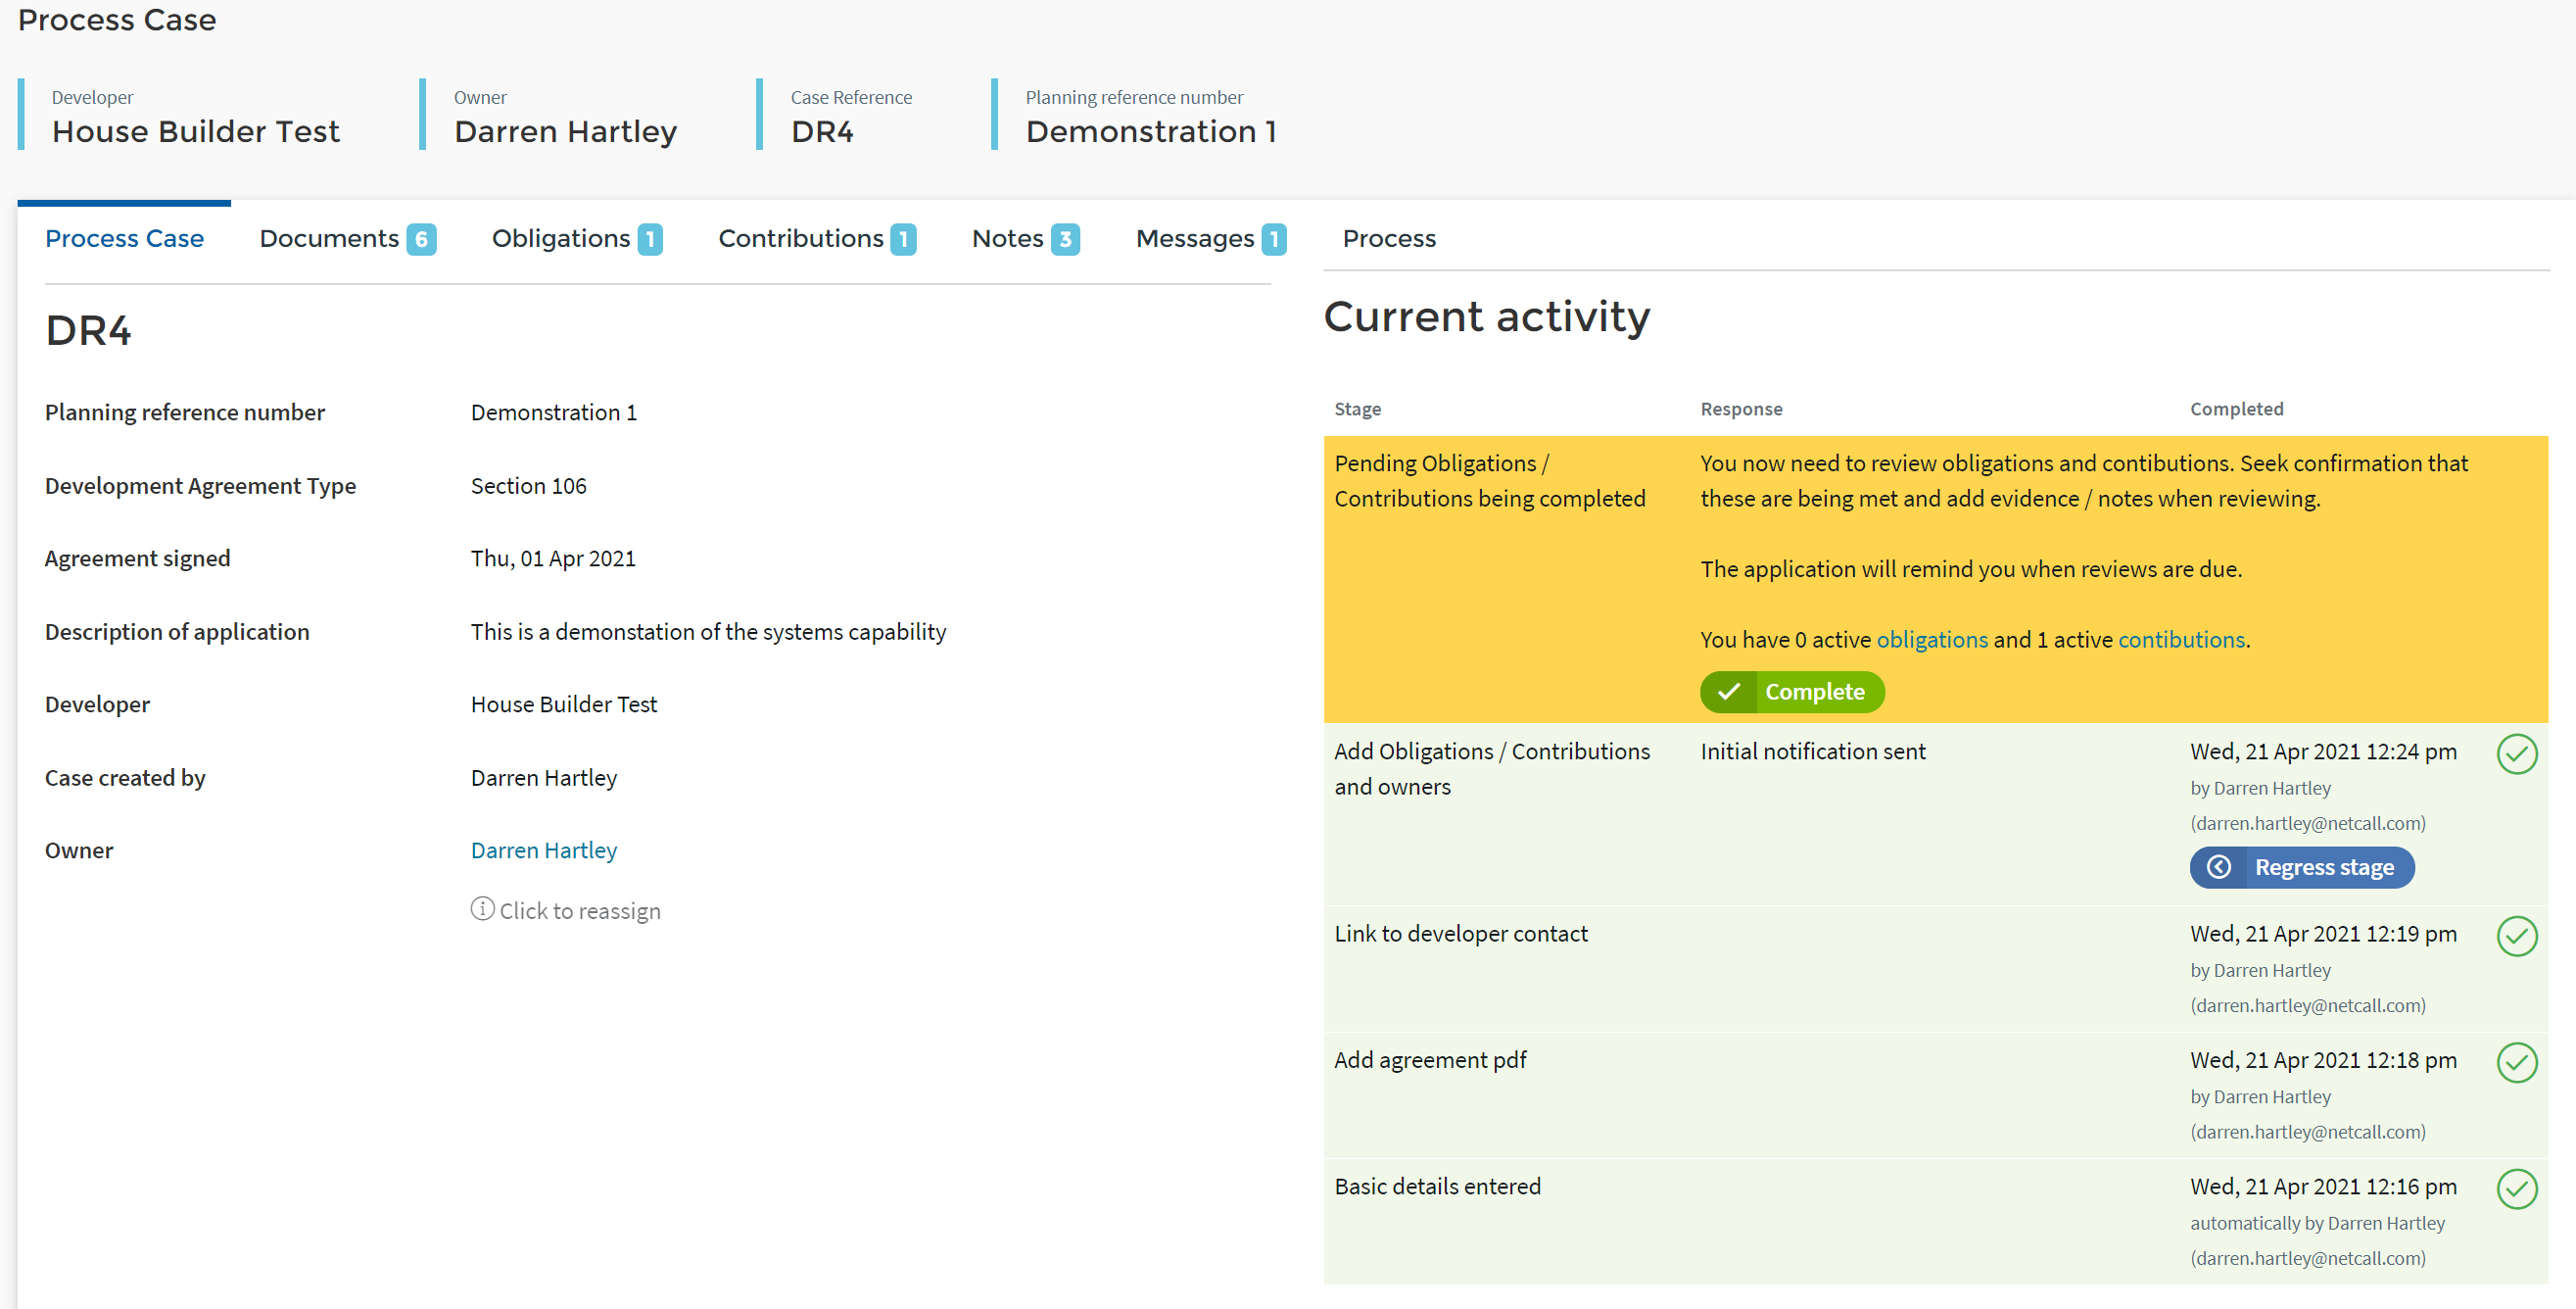2576x1309 pixels.
Task: Click the Notes count badge showing 3
Action: pyautogui.click(x=1065, y=239)
